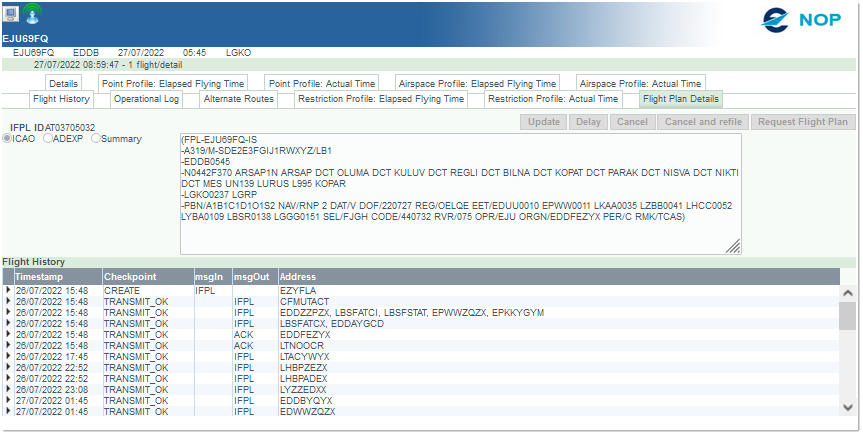Choose the Summary radio button
863x435 pixels.
click(96, 139)
